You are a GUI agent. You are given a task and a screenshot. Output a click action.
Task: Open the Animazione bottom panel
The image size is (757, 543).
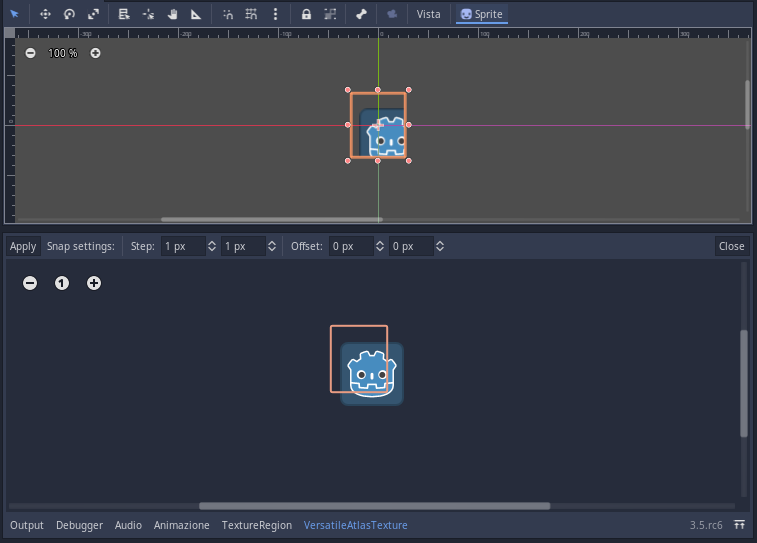tap(182, 525)
